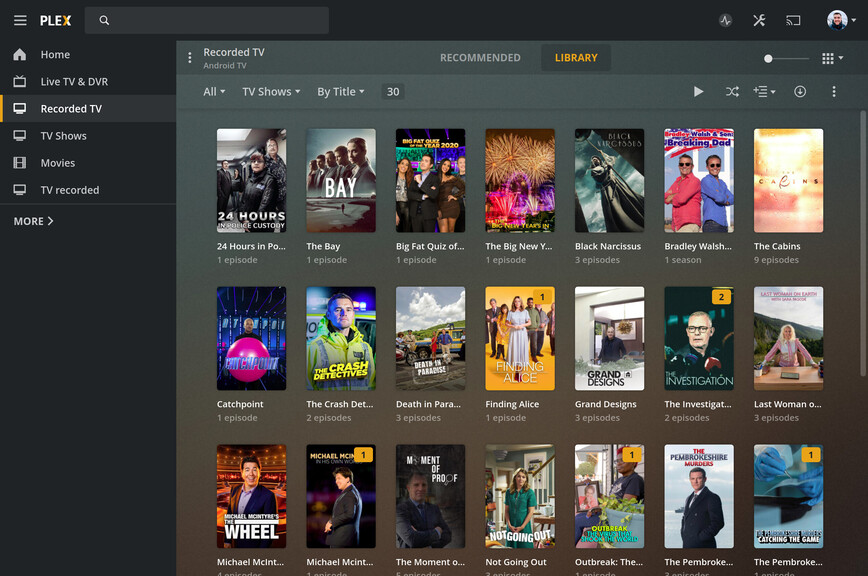Click Grand Designs title link

[x=606, y=404]
